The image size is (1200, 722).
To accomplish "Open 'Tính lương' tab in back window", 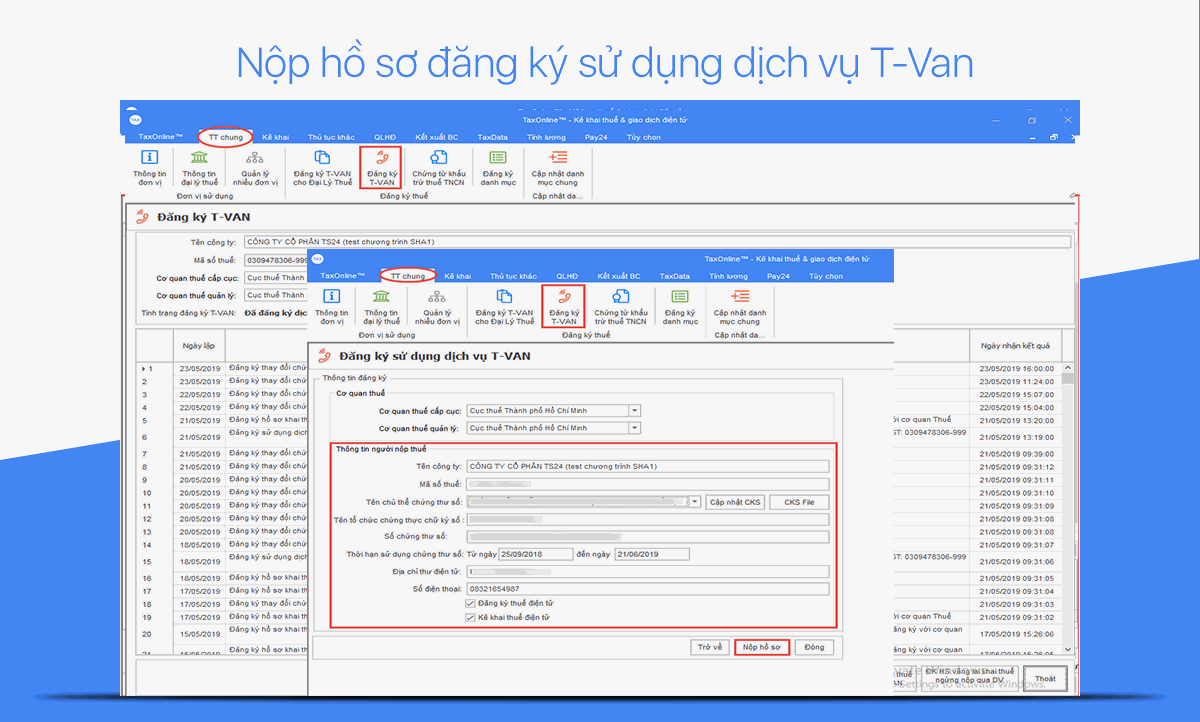I will [x=547, y=137].
